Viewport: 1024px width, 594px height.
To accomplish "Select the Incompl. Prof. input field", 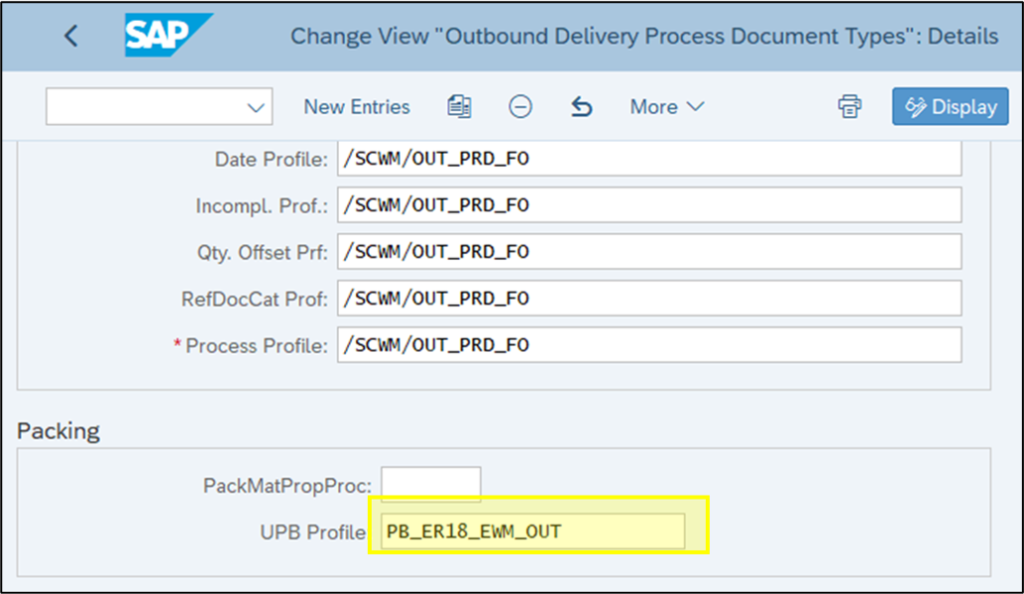I will point(649,205).
